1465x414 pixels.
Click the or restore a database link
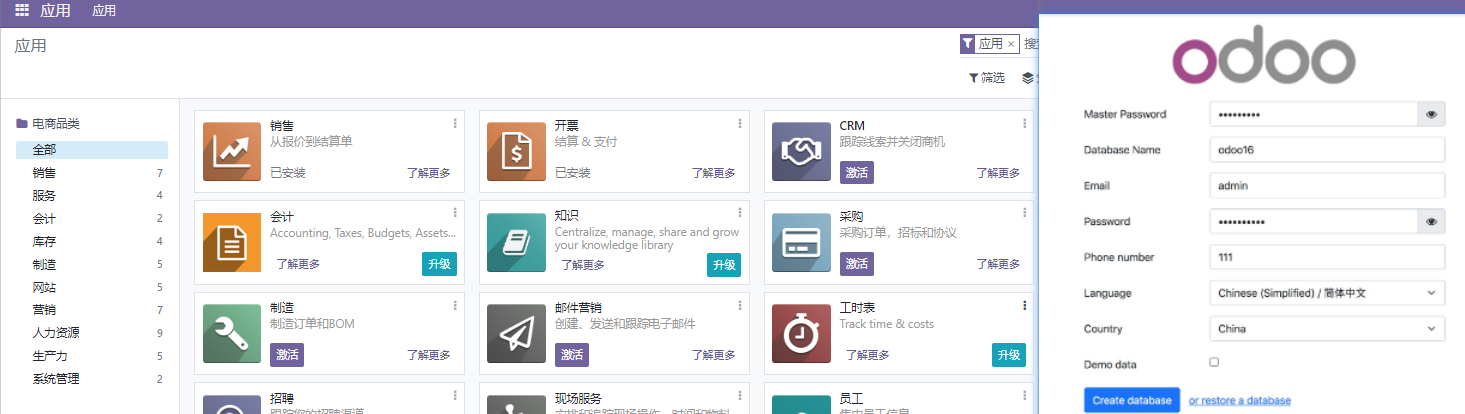pos(1240,400)
